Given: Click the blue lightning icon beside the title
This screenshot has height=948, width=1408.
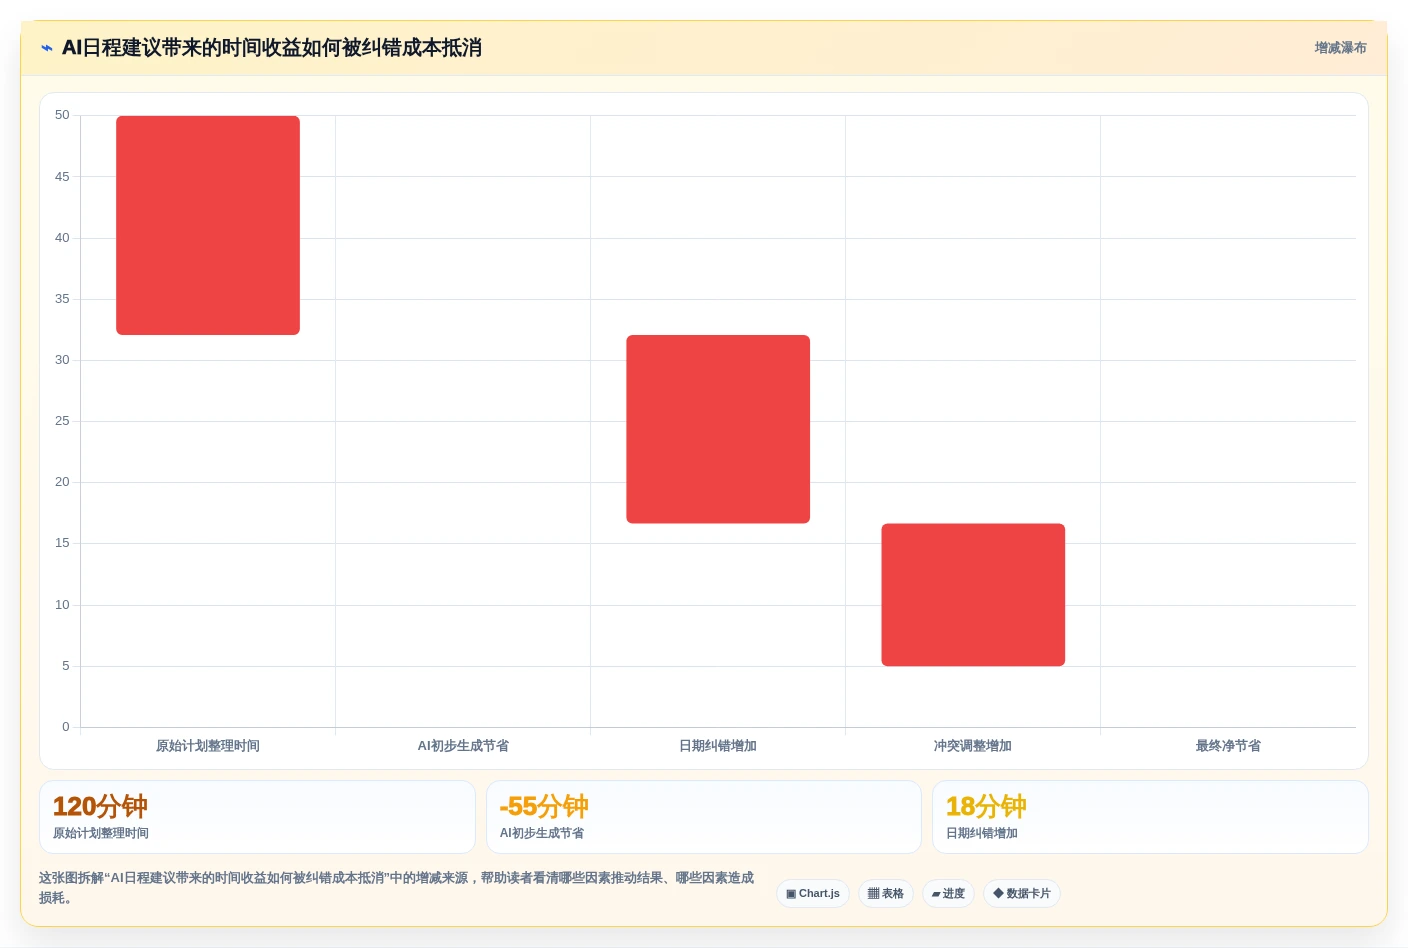Looking at the screenshot, I should pos(47,48).
